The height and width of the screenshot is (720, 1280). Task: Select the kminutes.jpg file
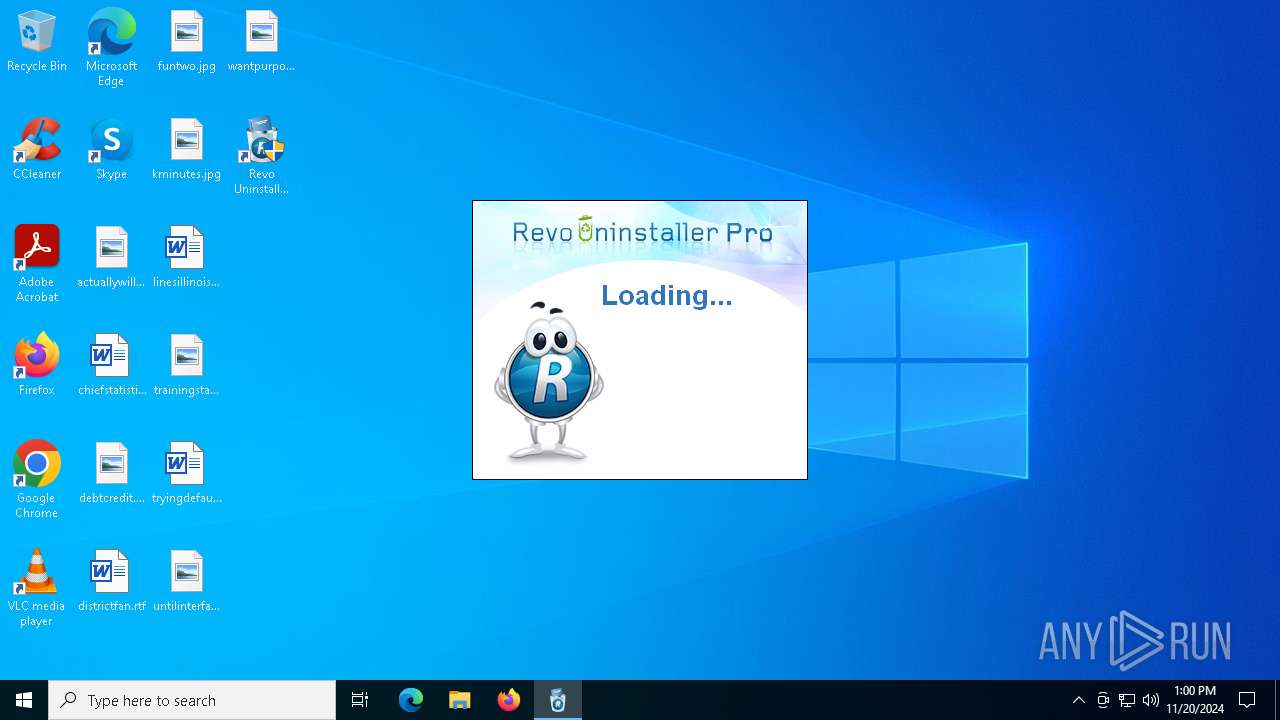point(186,150)
